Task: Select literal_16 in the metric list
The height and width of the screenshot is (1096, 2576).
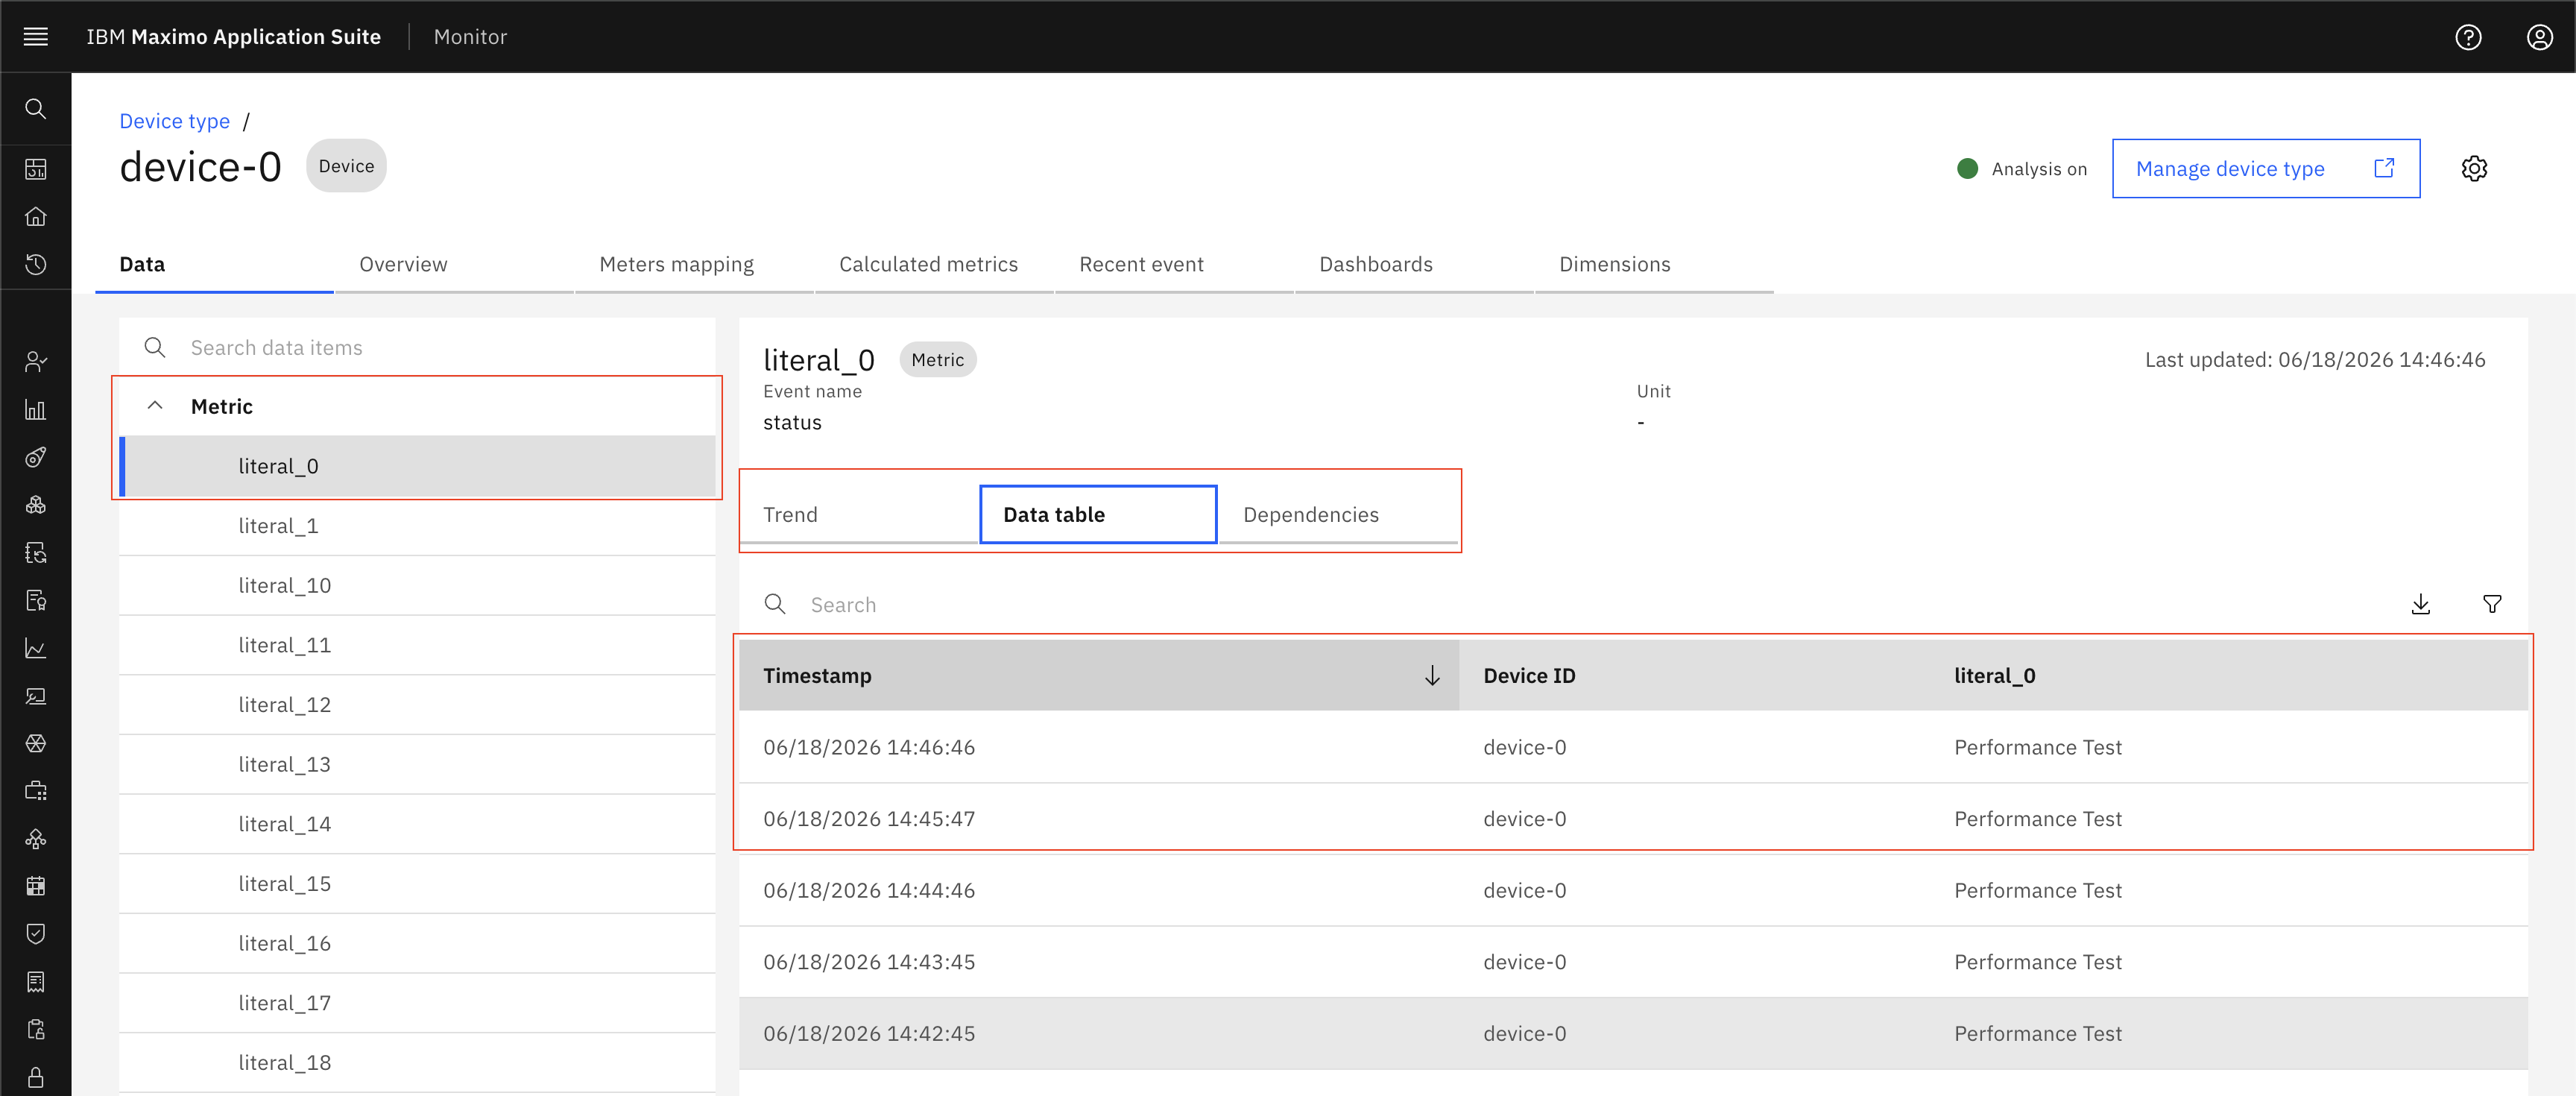Action: tap(417, 943)
